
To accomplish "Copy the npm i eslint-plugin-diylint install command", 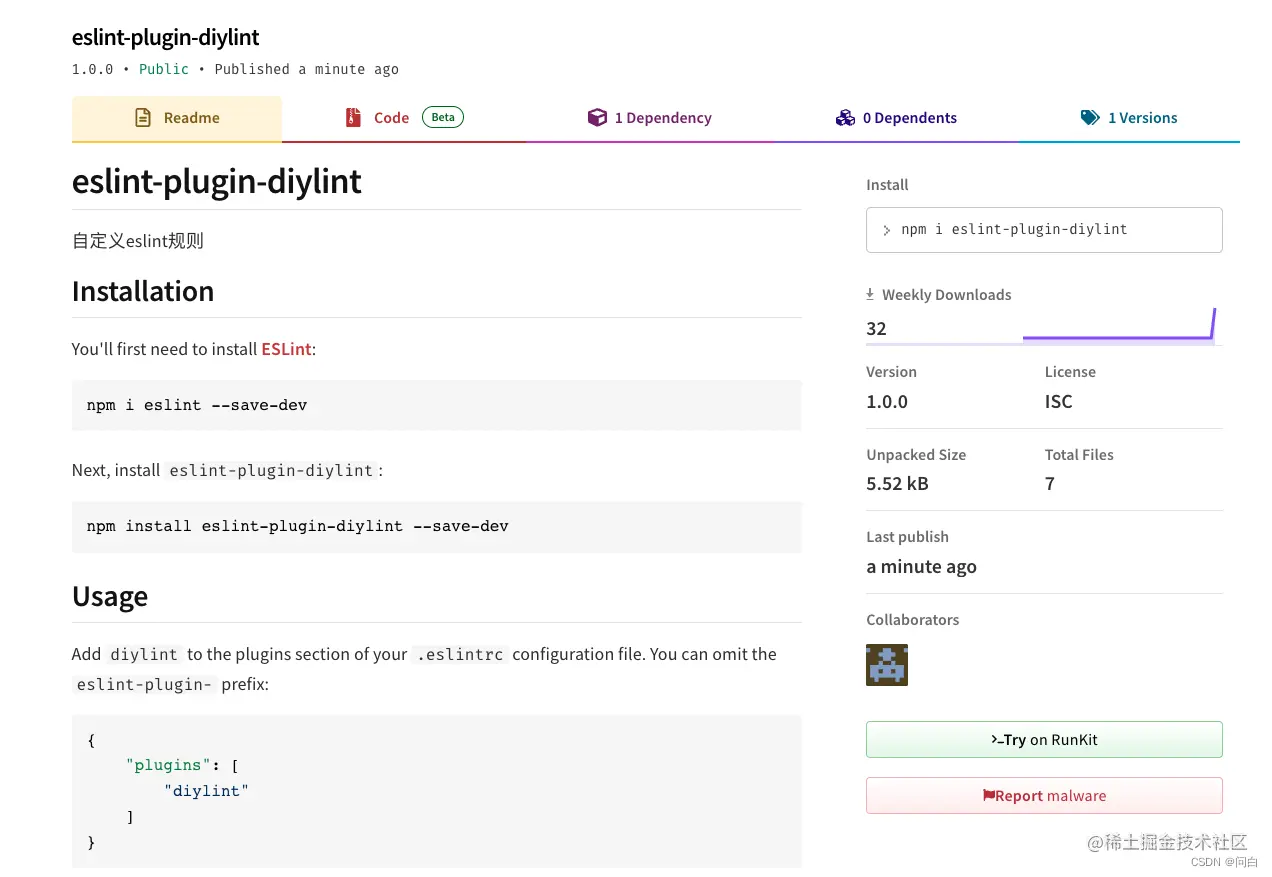I will tap(1043, 230).
